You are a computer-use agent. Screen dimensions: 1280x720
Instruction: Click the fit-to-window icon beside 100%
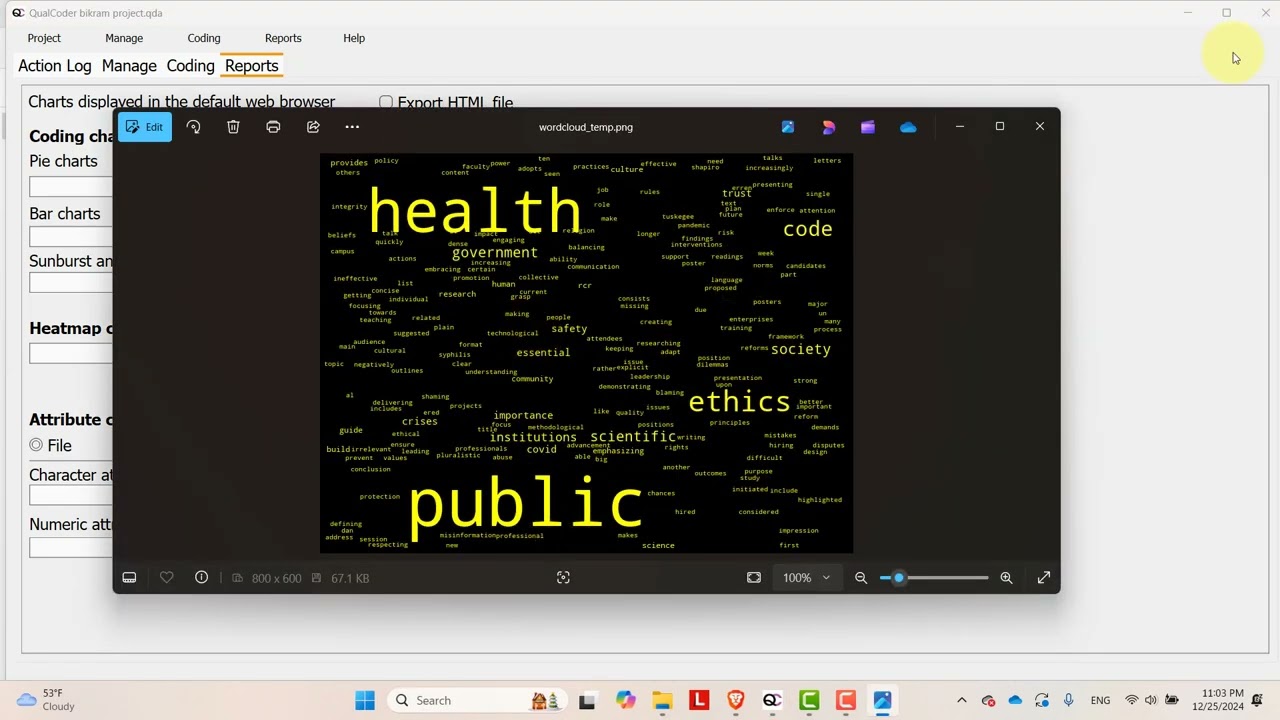coord(754,578)
